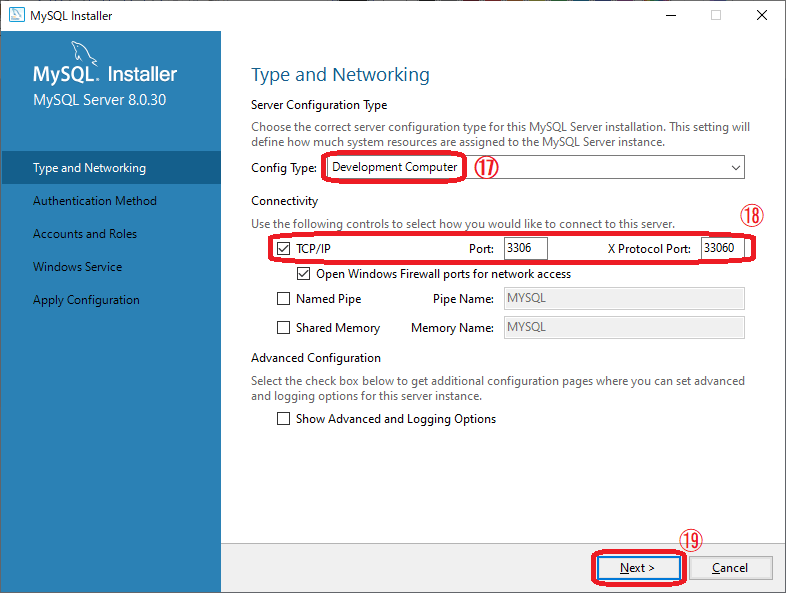Screen dimensions: 786x593
Task: Click the Advanced Configuration heading
Action: click(316, 358)
